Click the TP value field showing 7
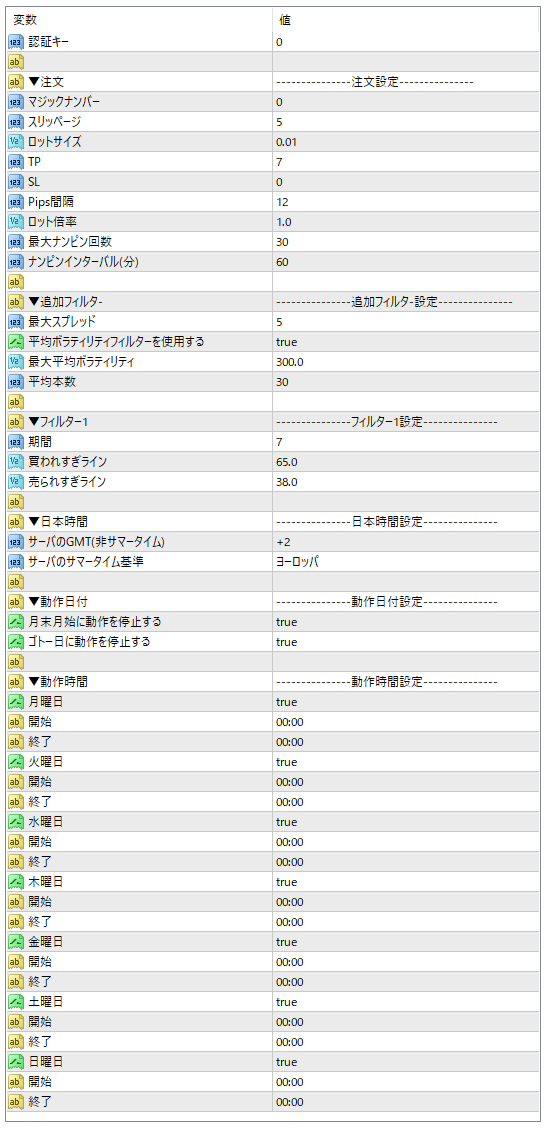This screenshot has height=1128, width=546. point(406,163)
